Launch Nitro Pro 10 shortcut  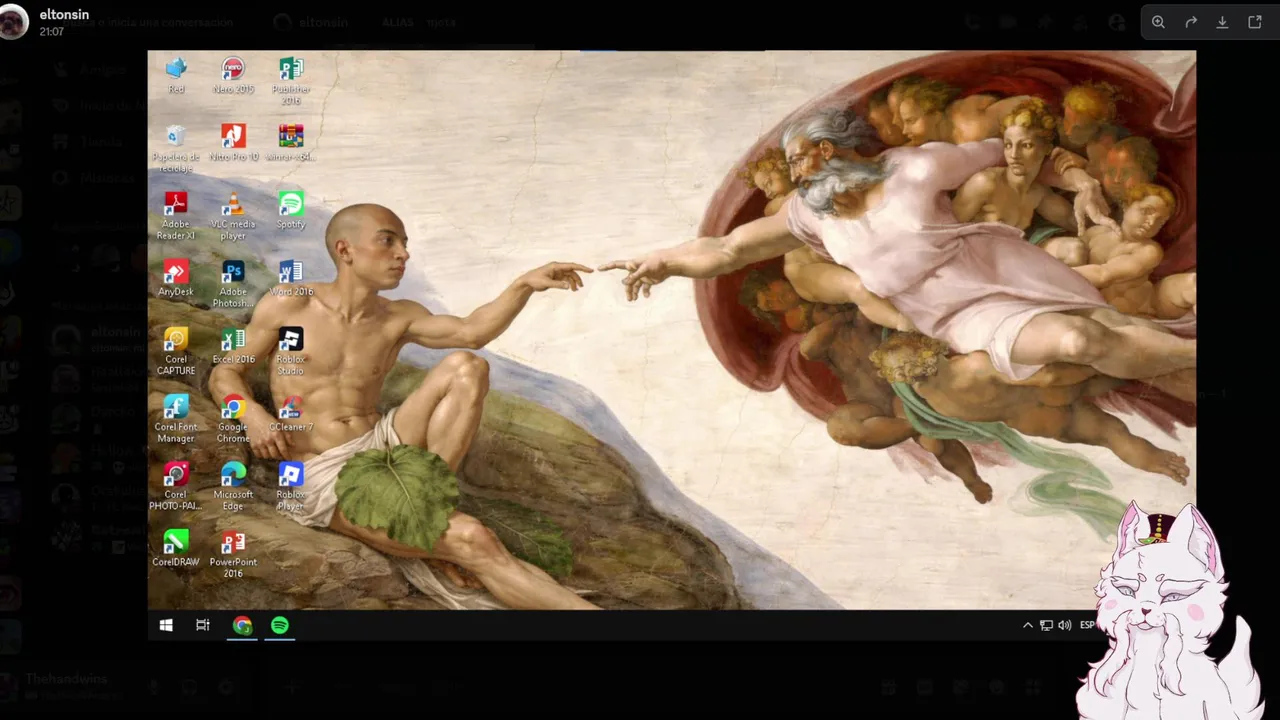click(233, 143)
